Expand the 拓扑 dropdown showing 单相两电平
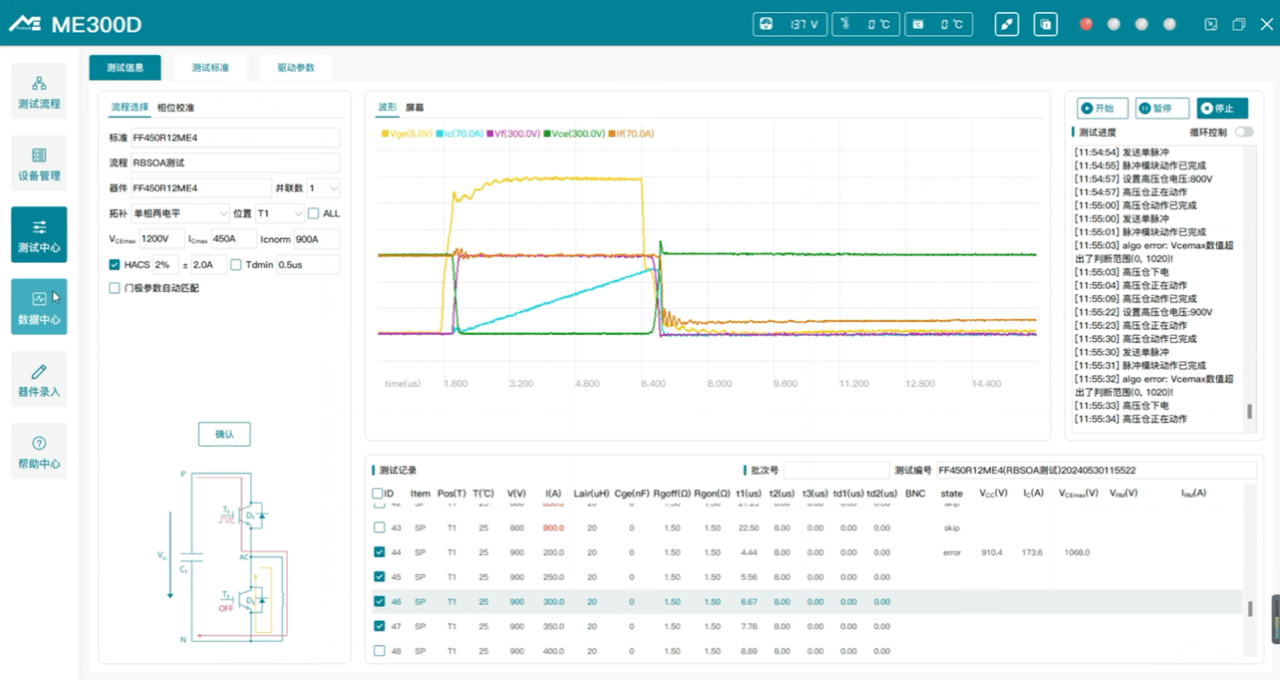The width and height of the screenshot is (1280, 680). tap(180, 213)
